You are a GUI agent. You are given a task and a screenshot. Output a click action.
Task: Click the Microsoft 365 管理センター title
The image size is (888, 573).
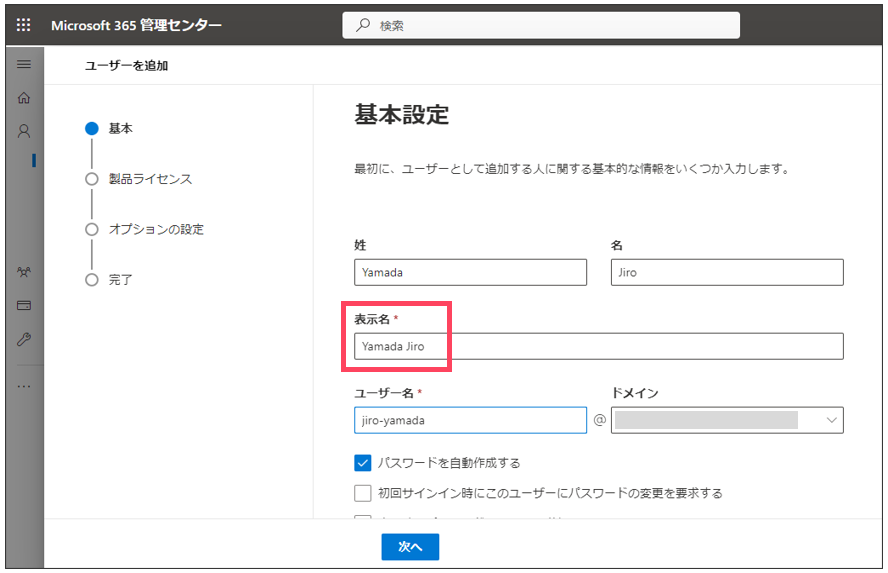click(x=136, y=25)
